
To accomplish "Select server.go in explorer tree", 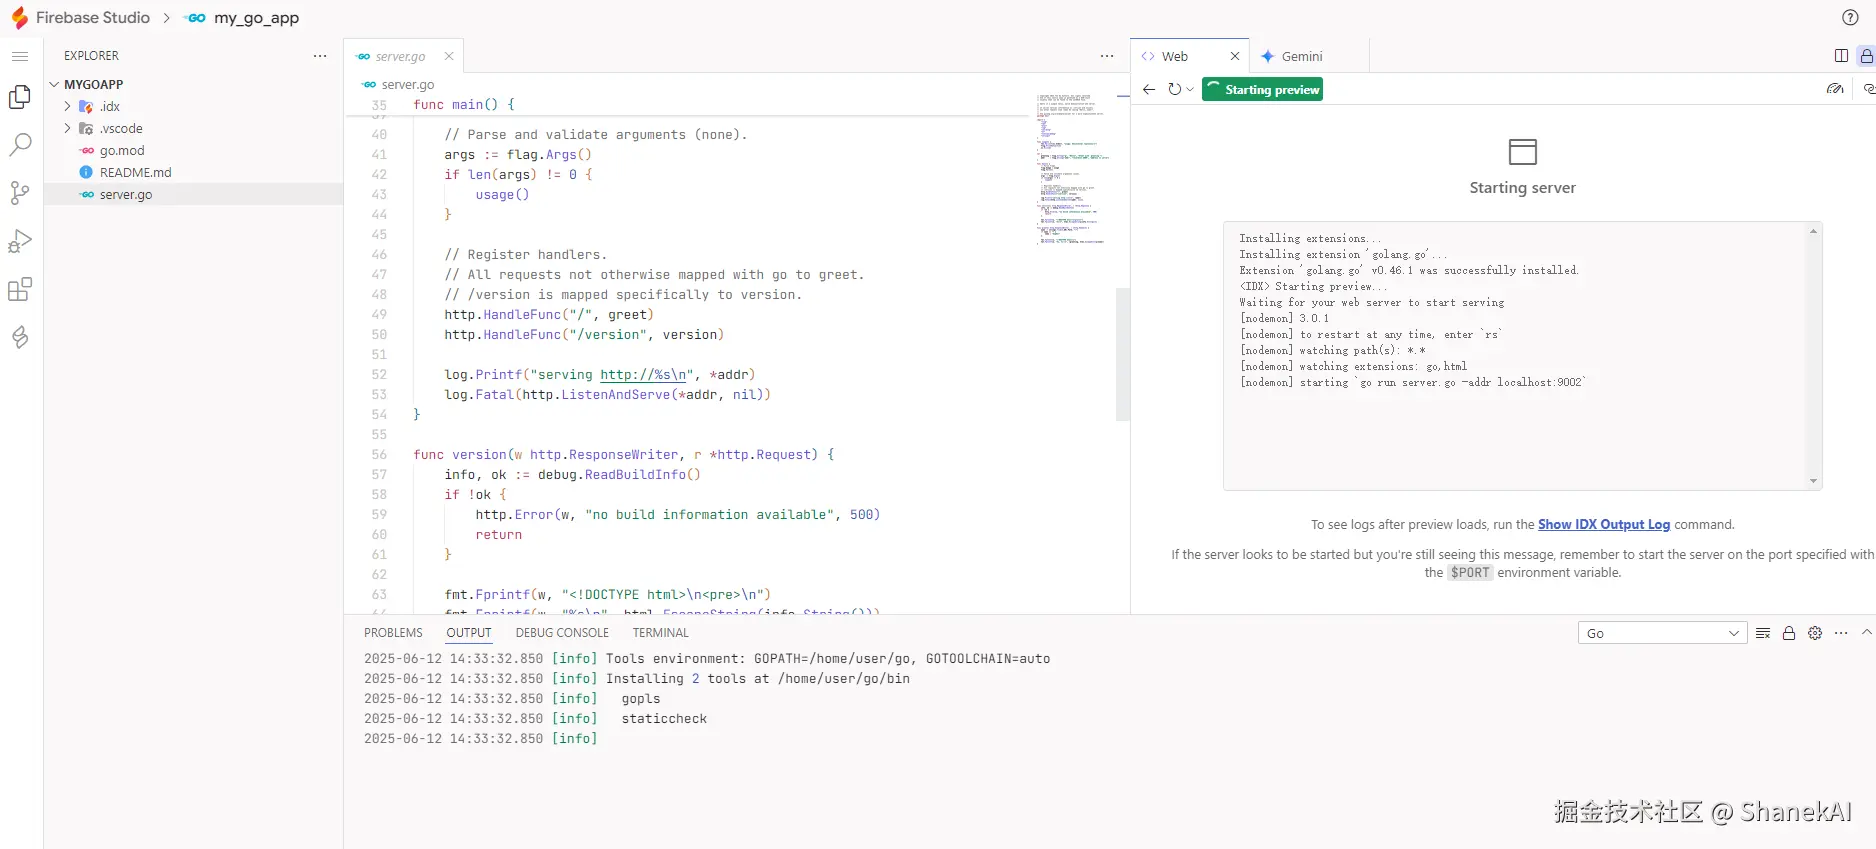I will click(193, 194).
